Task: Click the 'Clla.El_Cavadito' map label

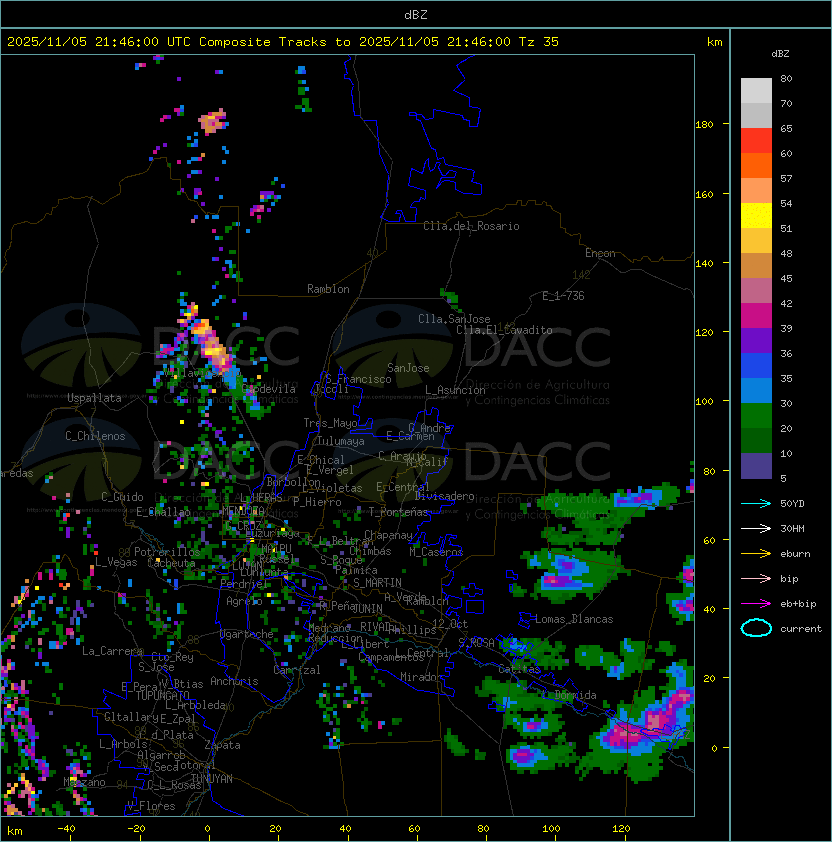Action: (x=504, y=330)
